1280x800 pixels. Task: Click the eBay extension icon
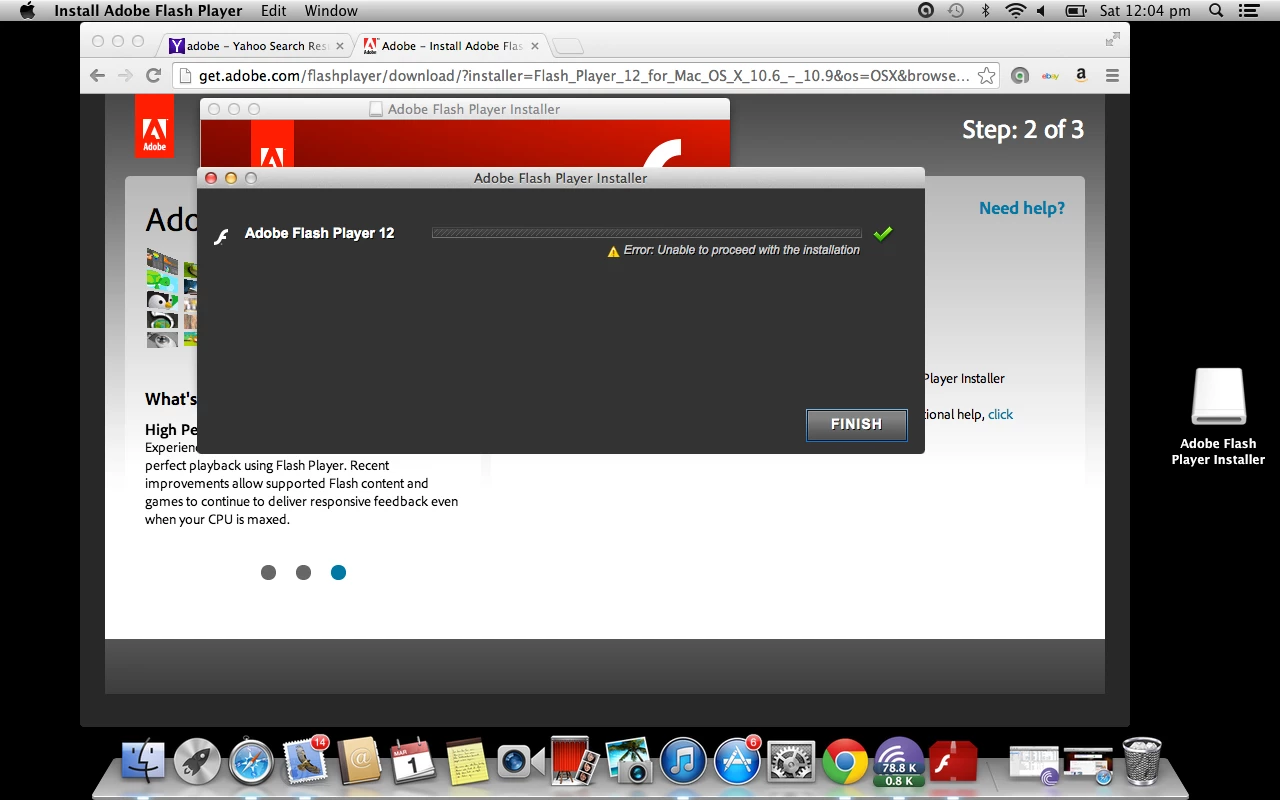1050,76
